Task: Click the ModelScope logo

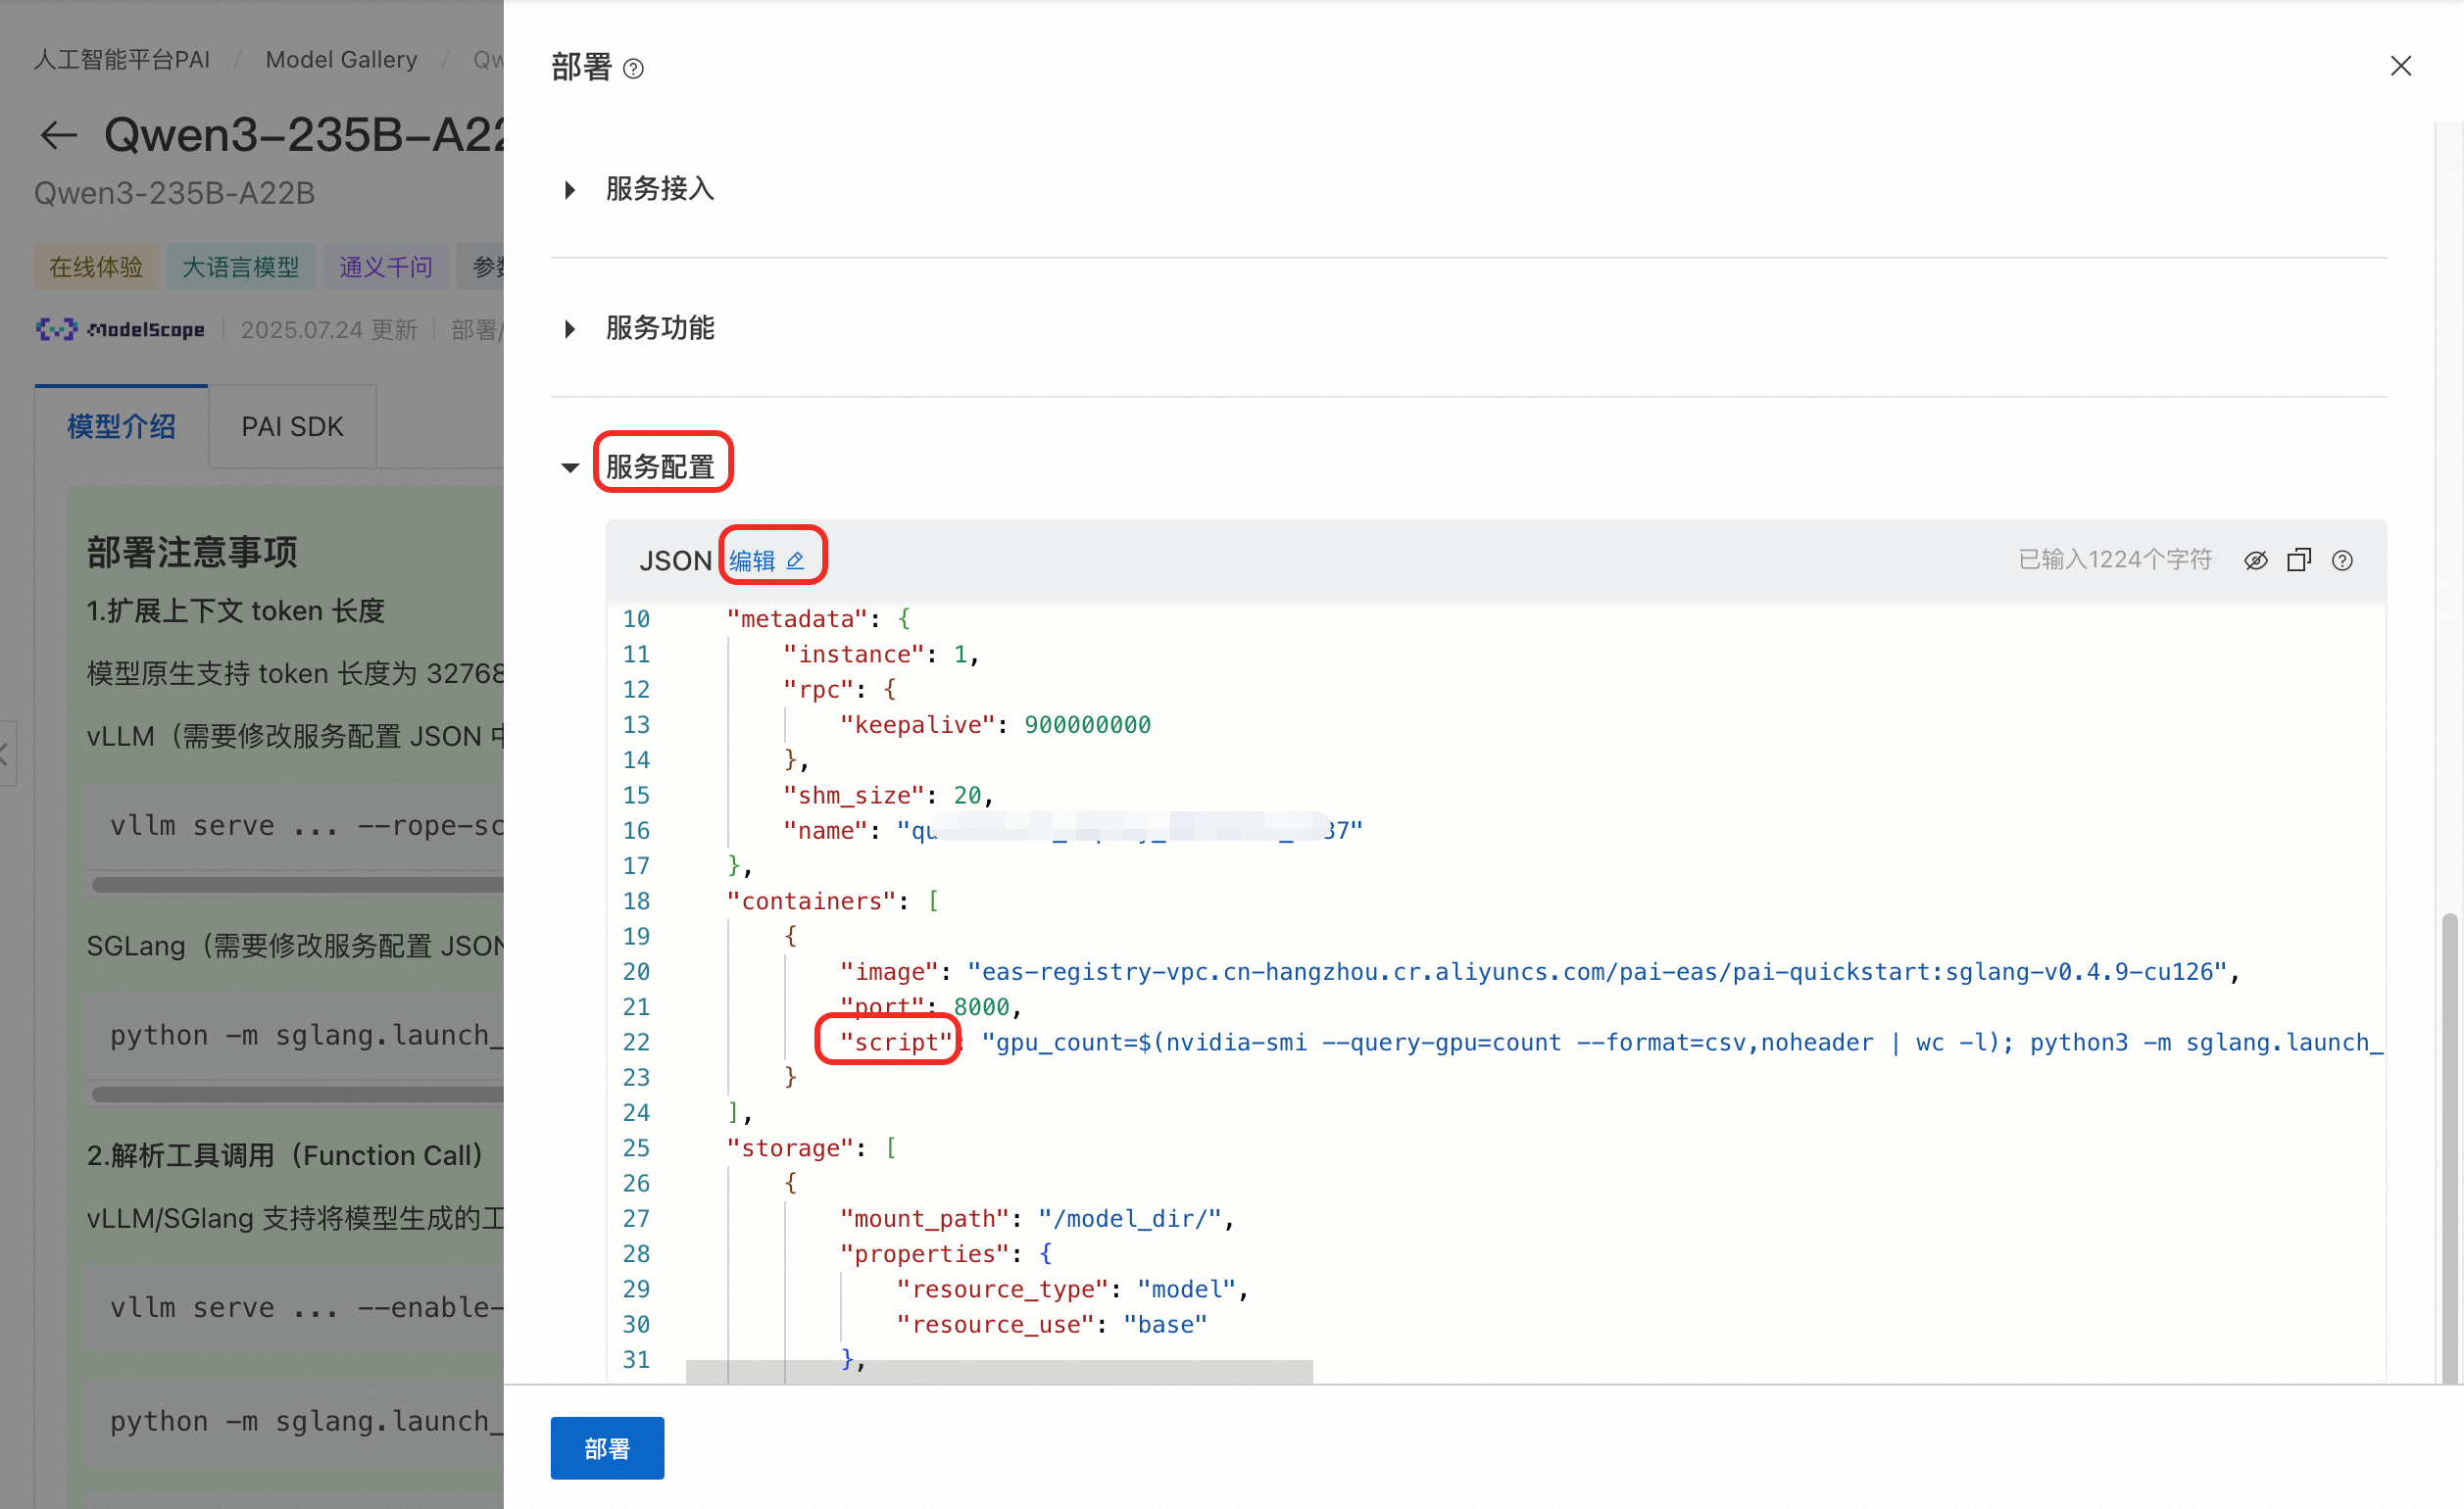Action: coord(120,329)
